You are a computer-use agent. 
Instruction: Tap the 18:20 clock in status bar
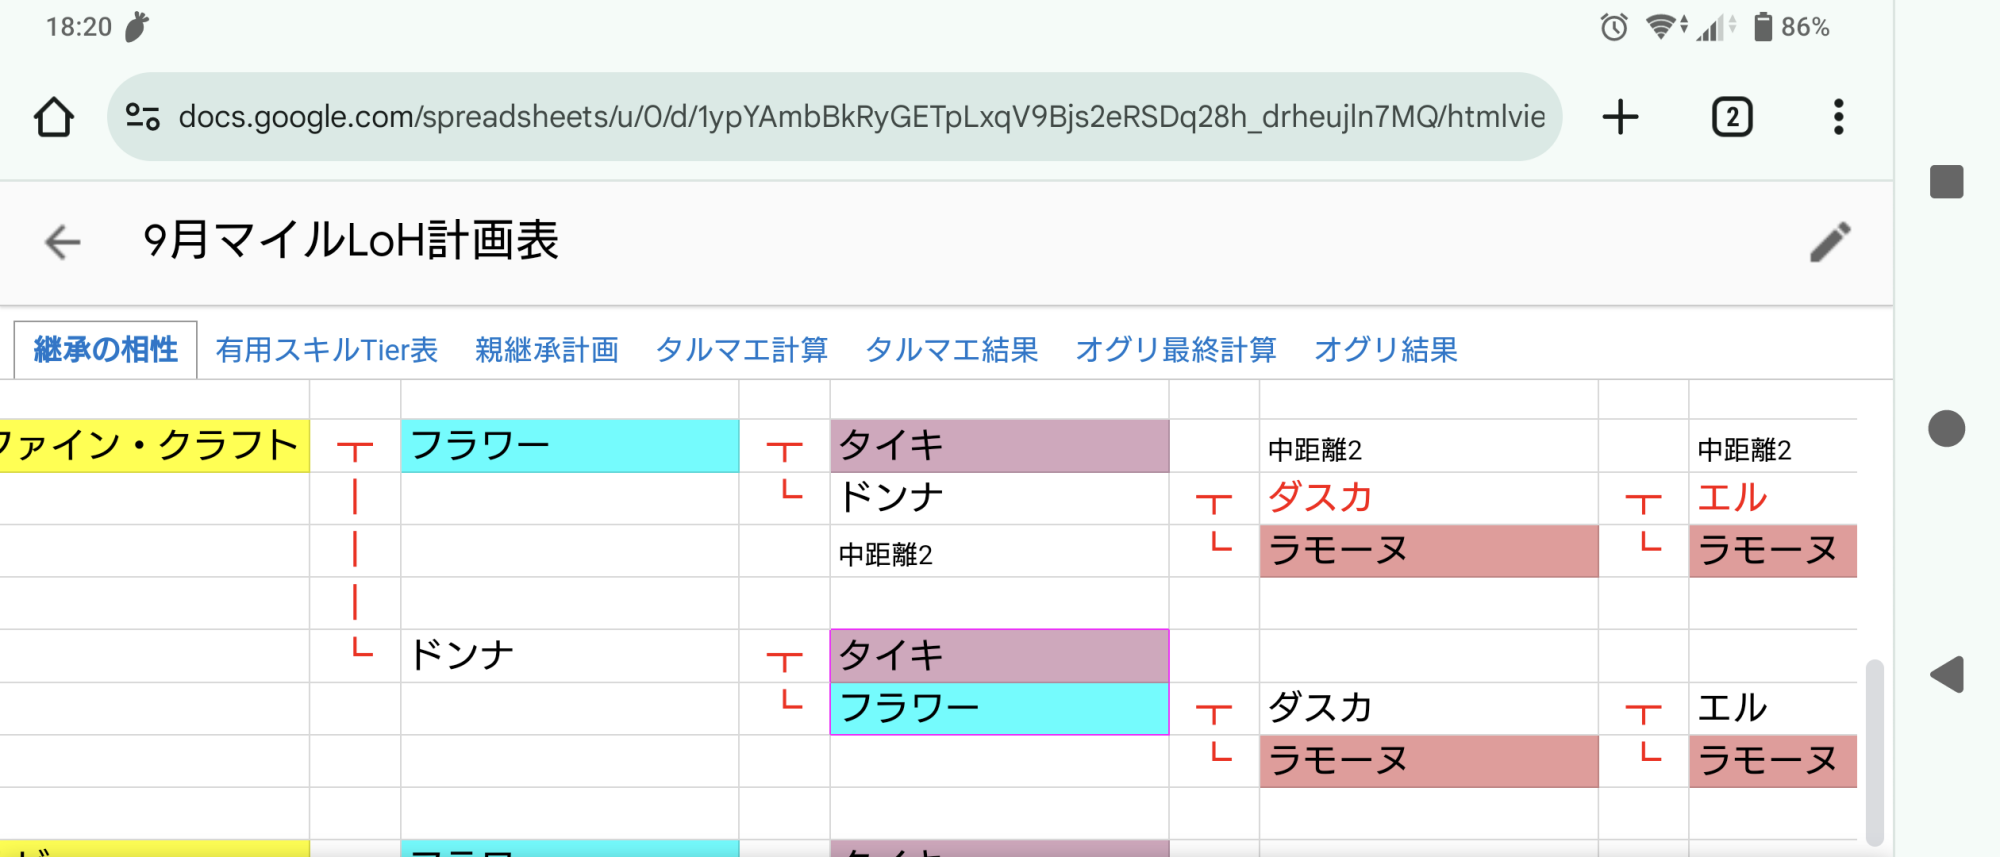79,27
